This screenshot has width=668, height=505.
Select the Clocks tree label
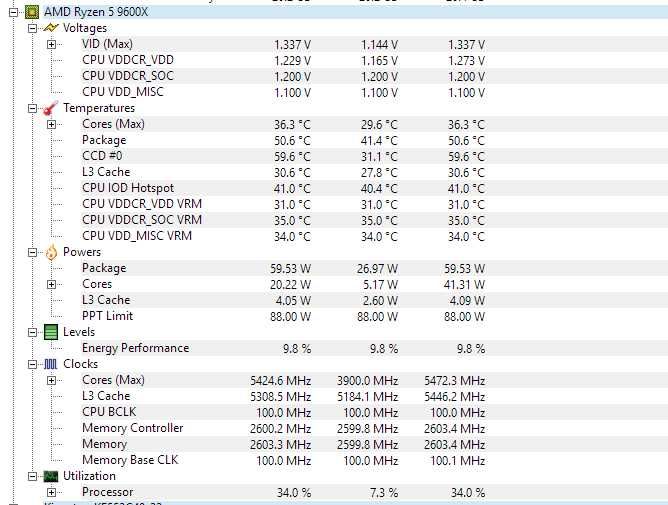(80, 364)
